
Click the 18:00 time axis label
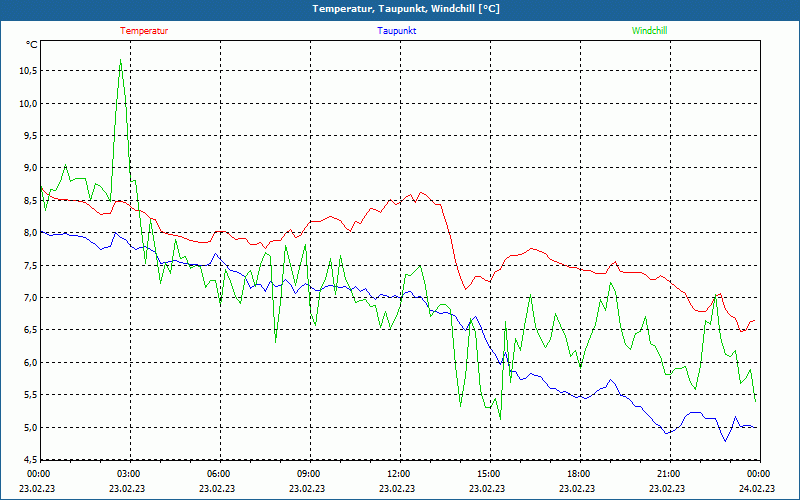click(x=579, y=474)
